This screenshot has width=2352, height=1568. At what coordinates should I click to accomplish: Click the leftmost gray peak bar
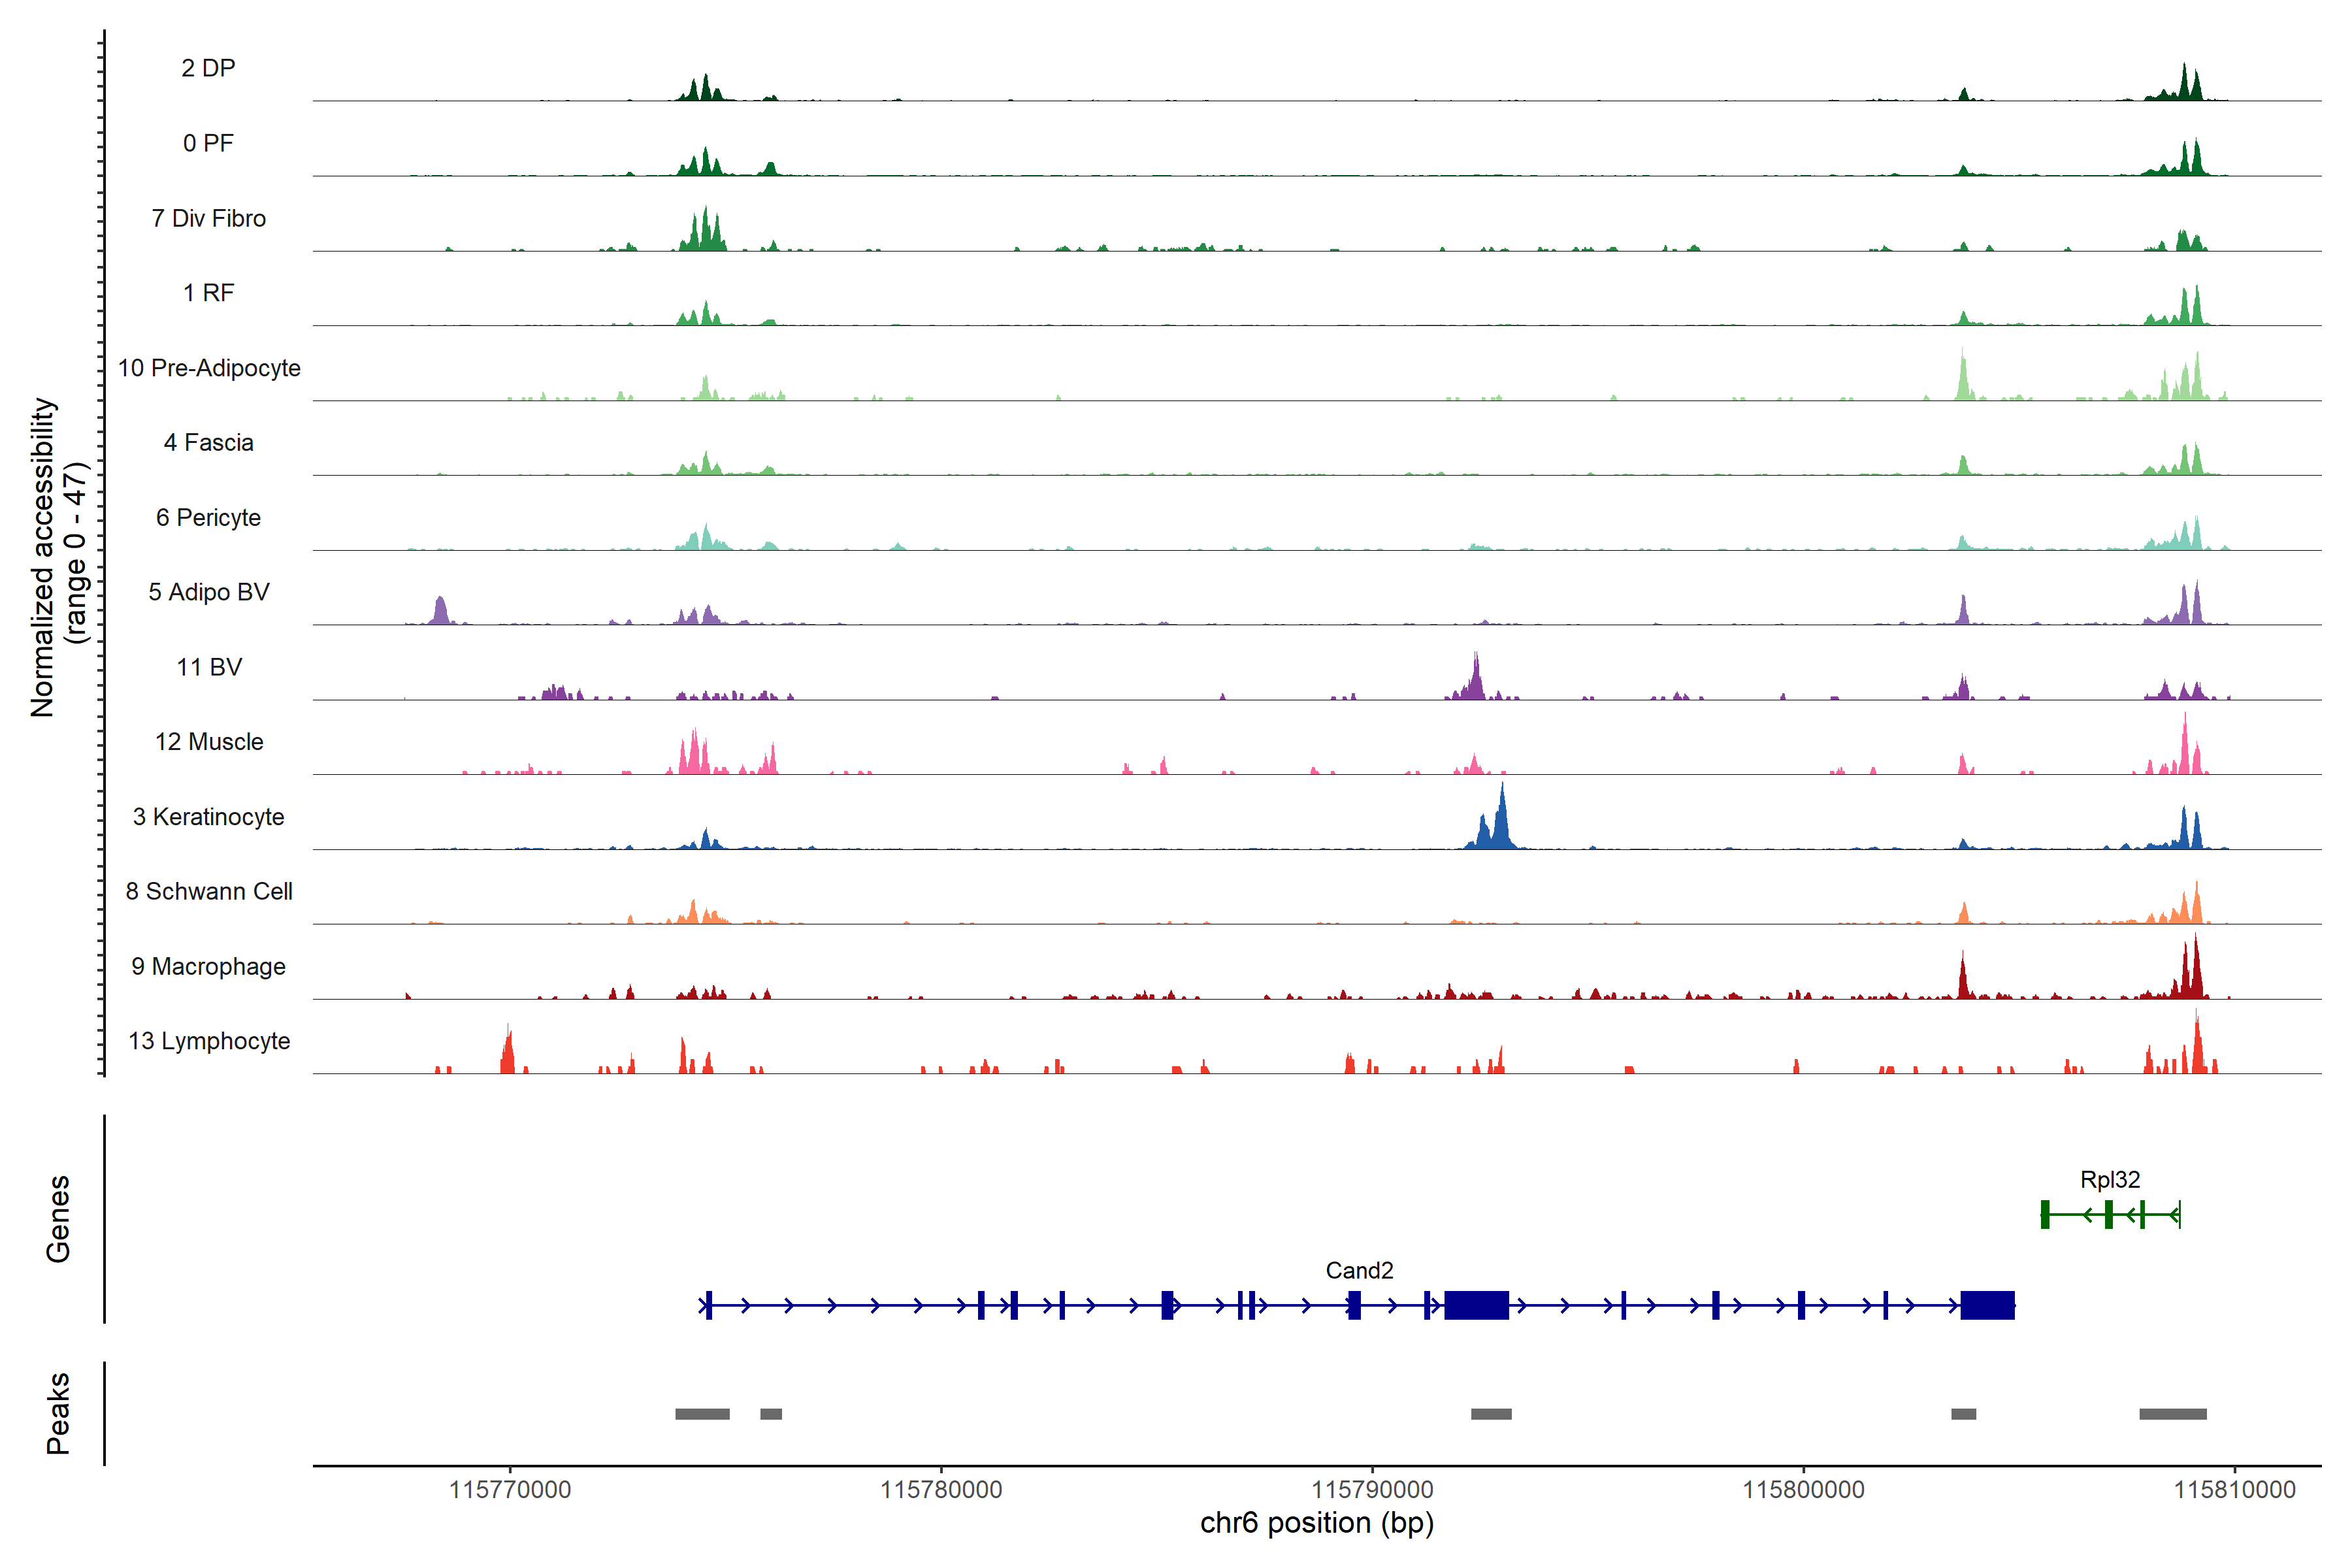pos(702,1414)
